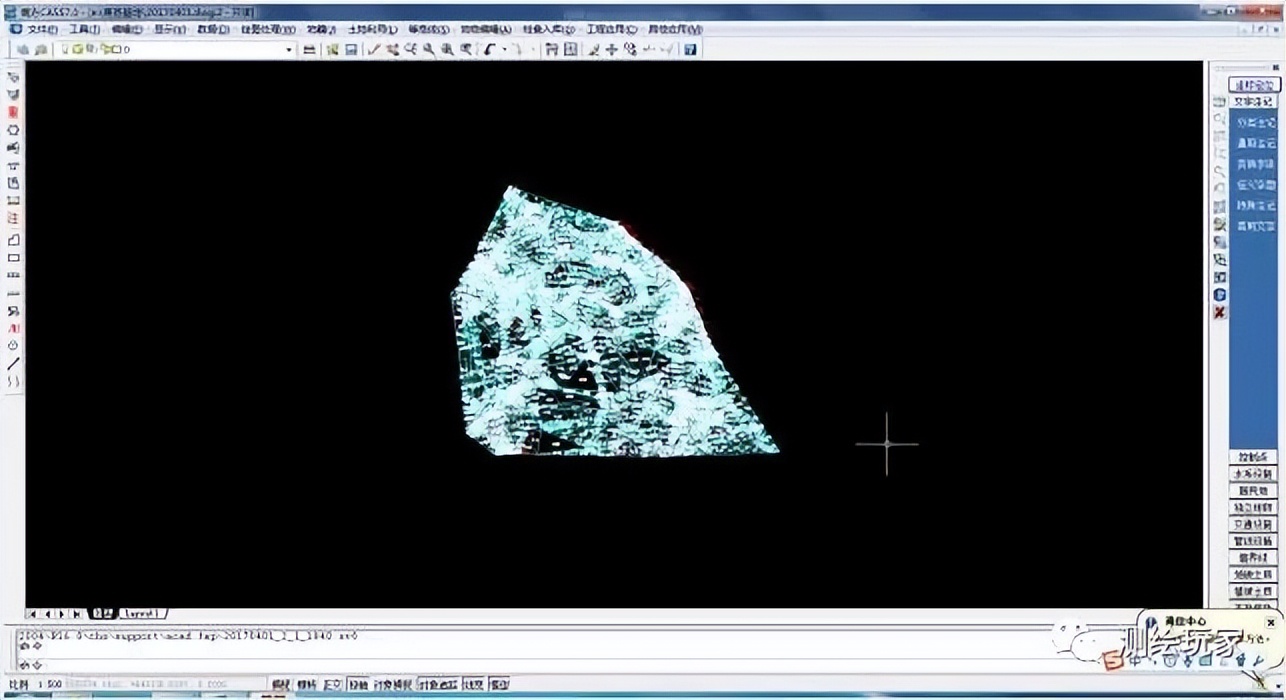The height and width of the screenshot is (700, 1286).
Task: Click the undo arrow icon
Action: pyautogui.click(x=490, y=49)
